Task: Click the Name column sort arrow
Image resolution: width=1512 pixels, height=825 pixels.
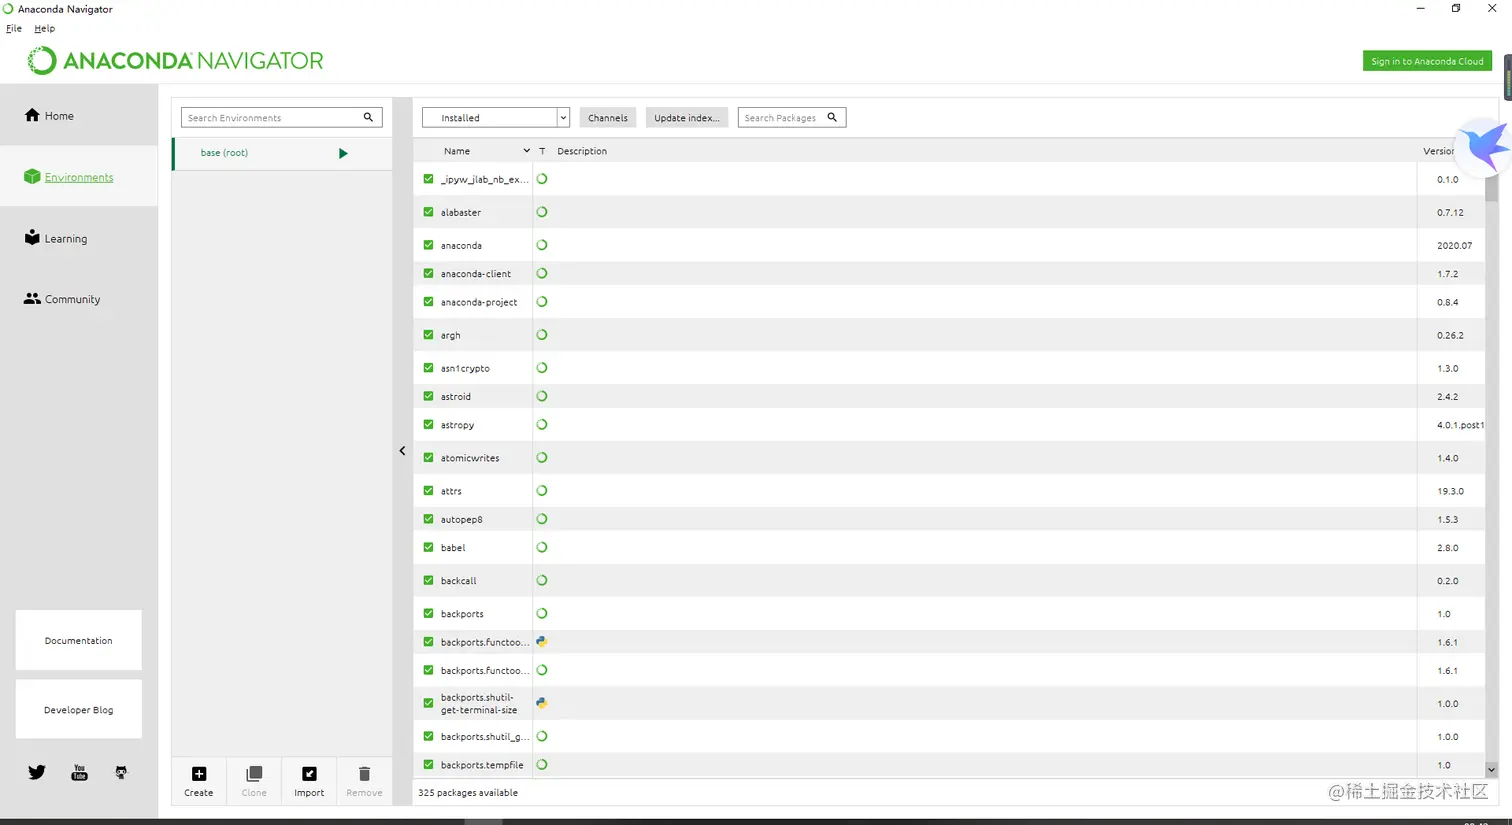Action: pos(526,151)
